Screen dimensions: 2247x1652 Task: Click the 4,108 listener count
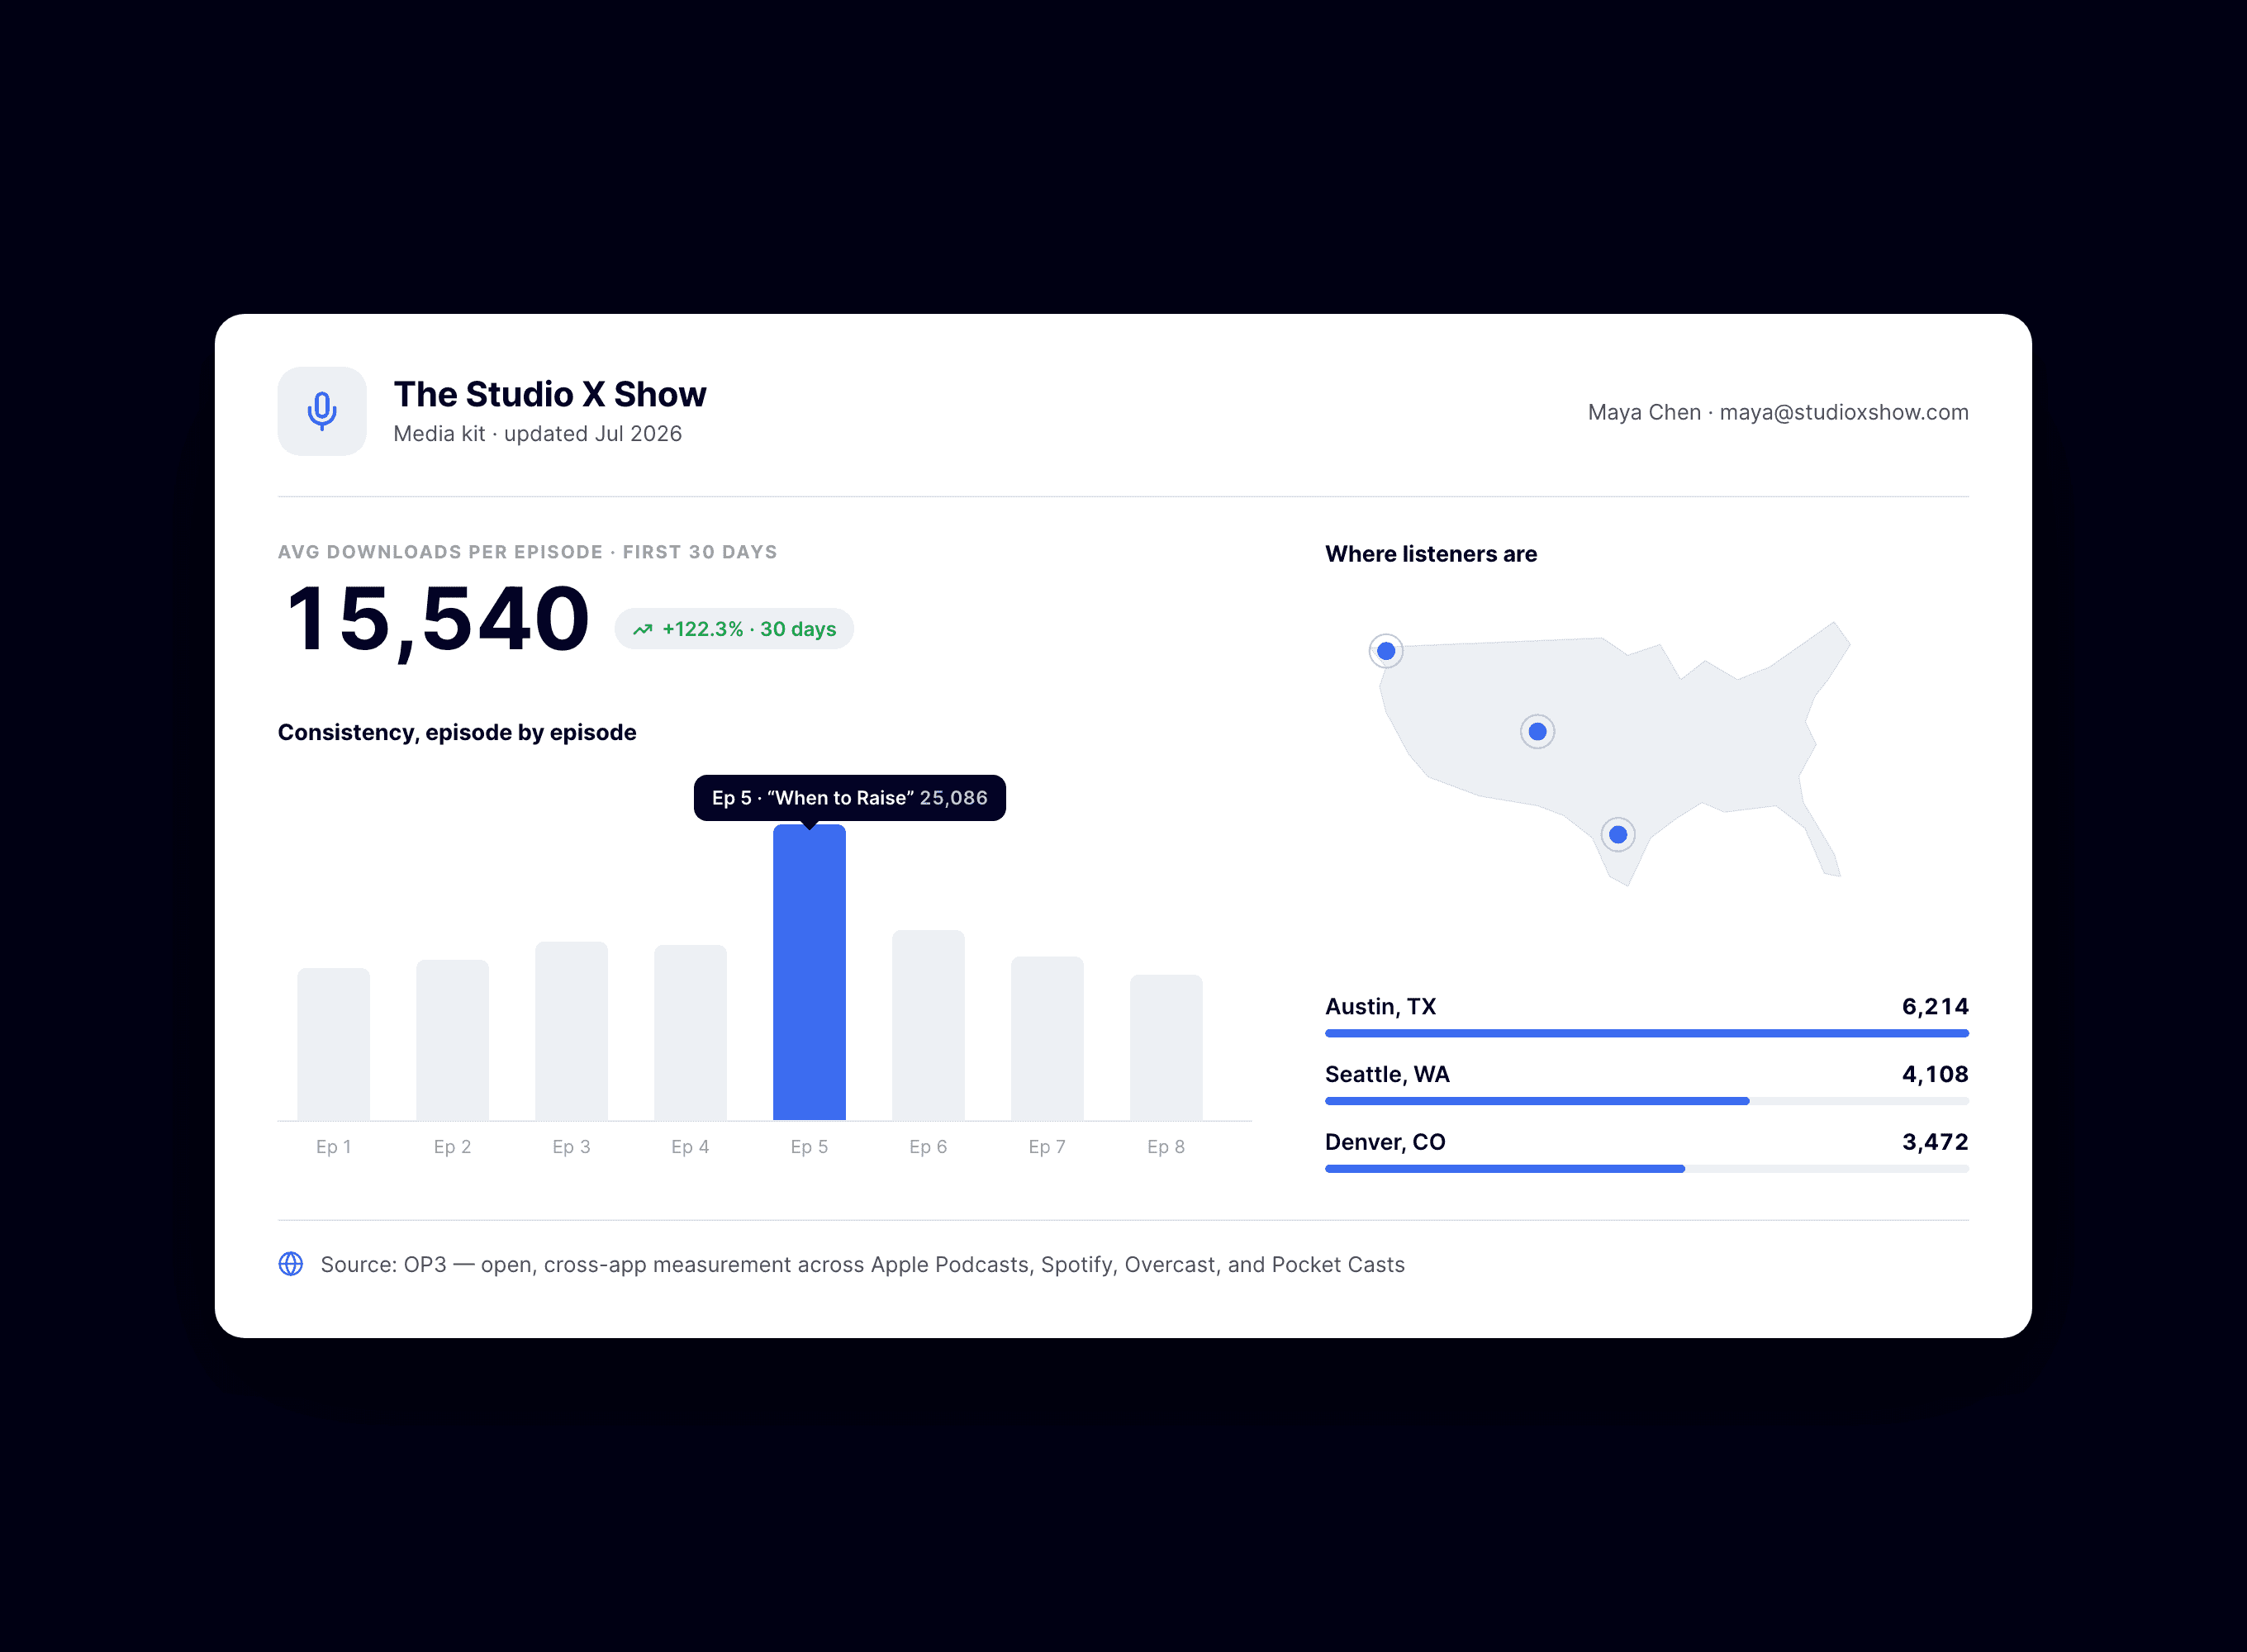click(1935, 1074)
